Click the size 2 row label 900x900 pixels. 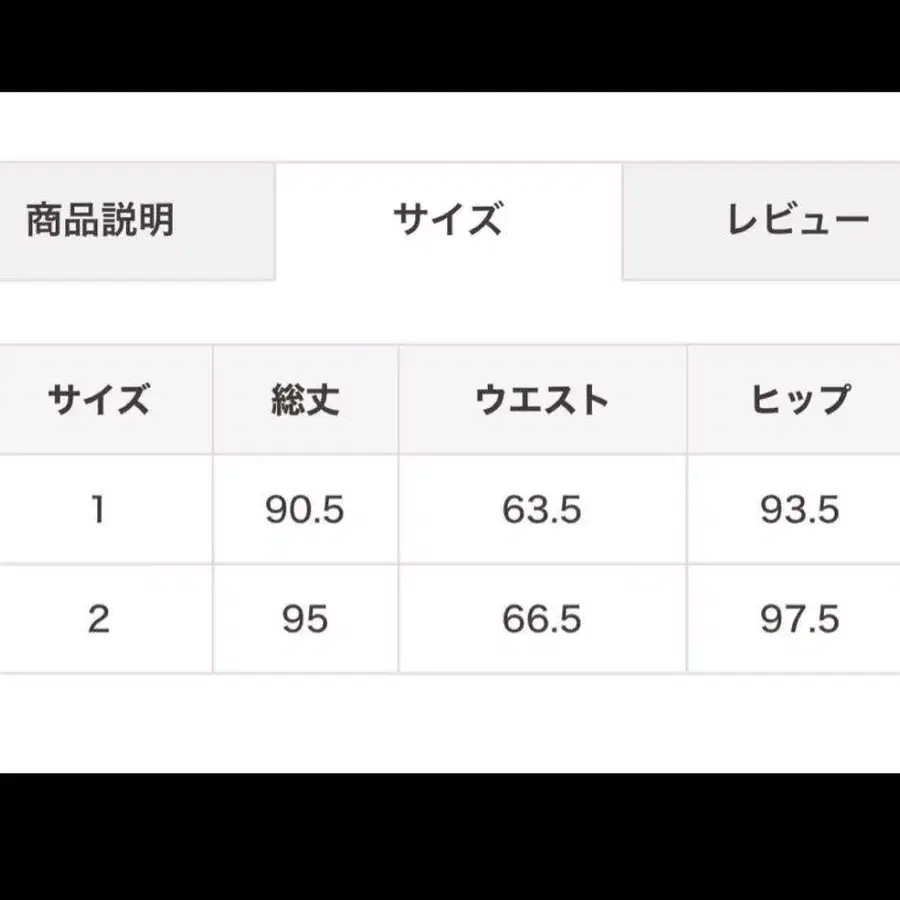[98, 619]
